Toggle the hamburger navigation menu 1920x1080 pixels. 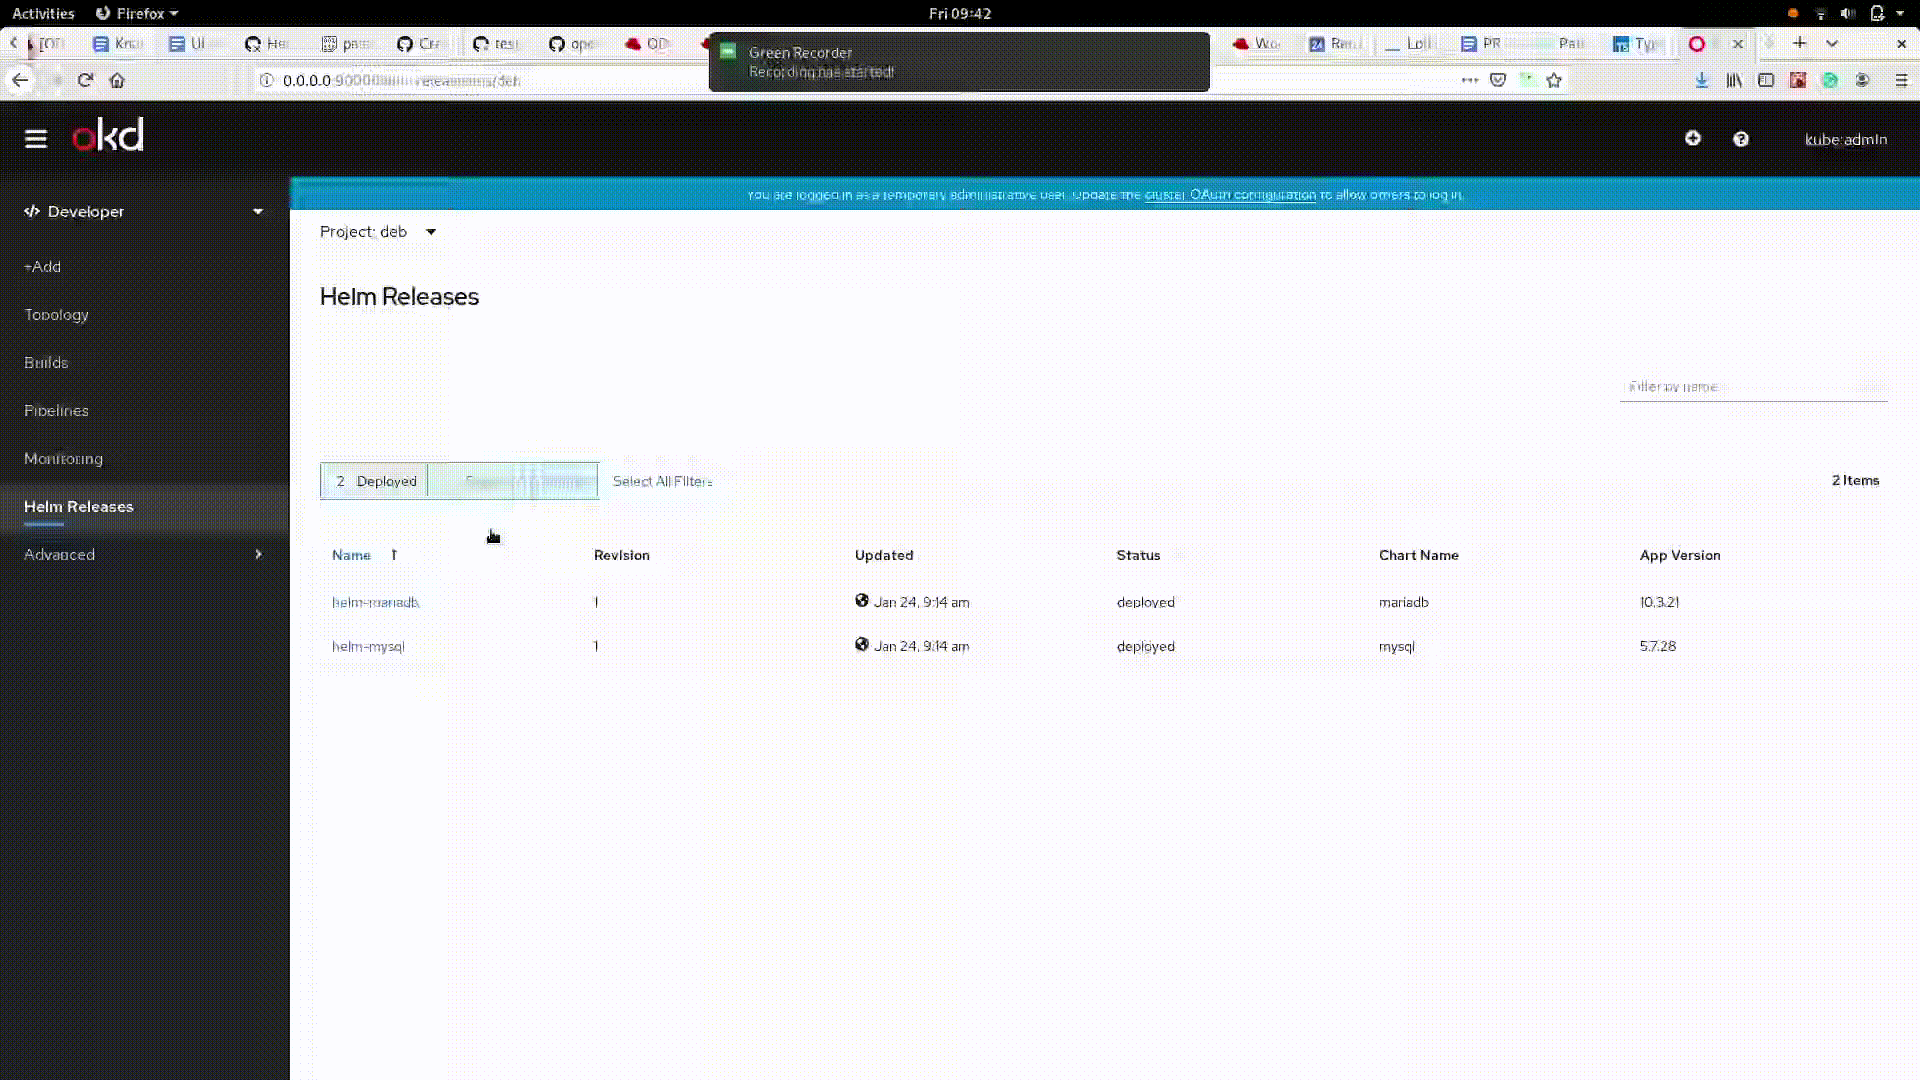pos(36,139)
